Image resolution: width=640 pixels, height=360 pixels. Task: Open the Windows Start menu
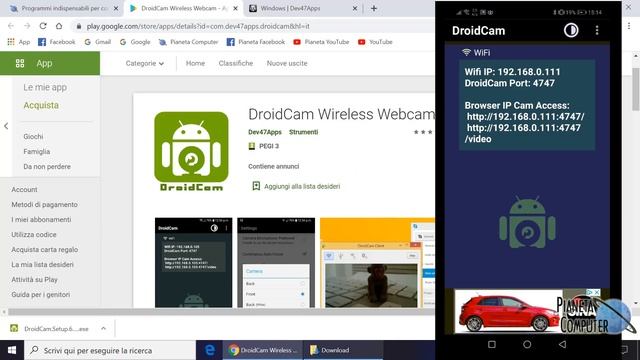pos(12,350)
